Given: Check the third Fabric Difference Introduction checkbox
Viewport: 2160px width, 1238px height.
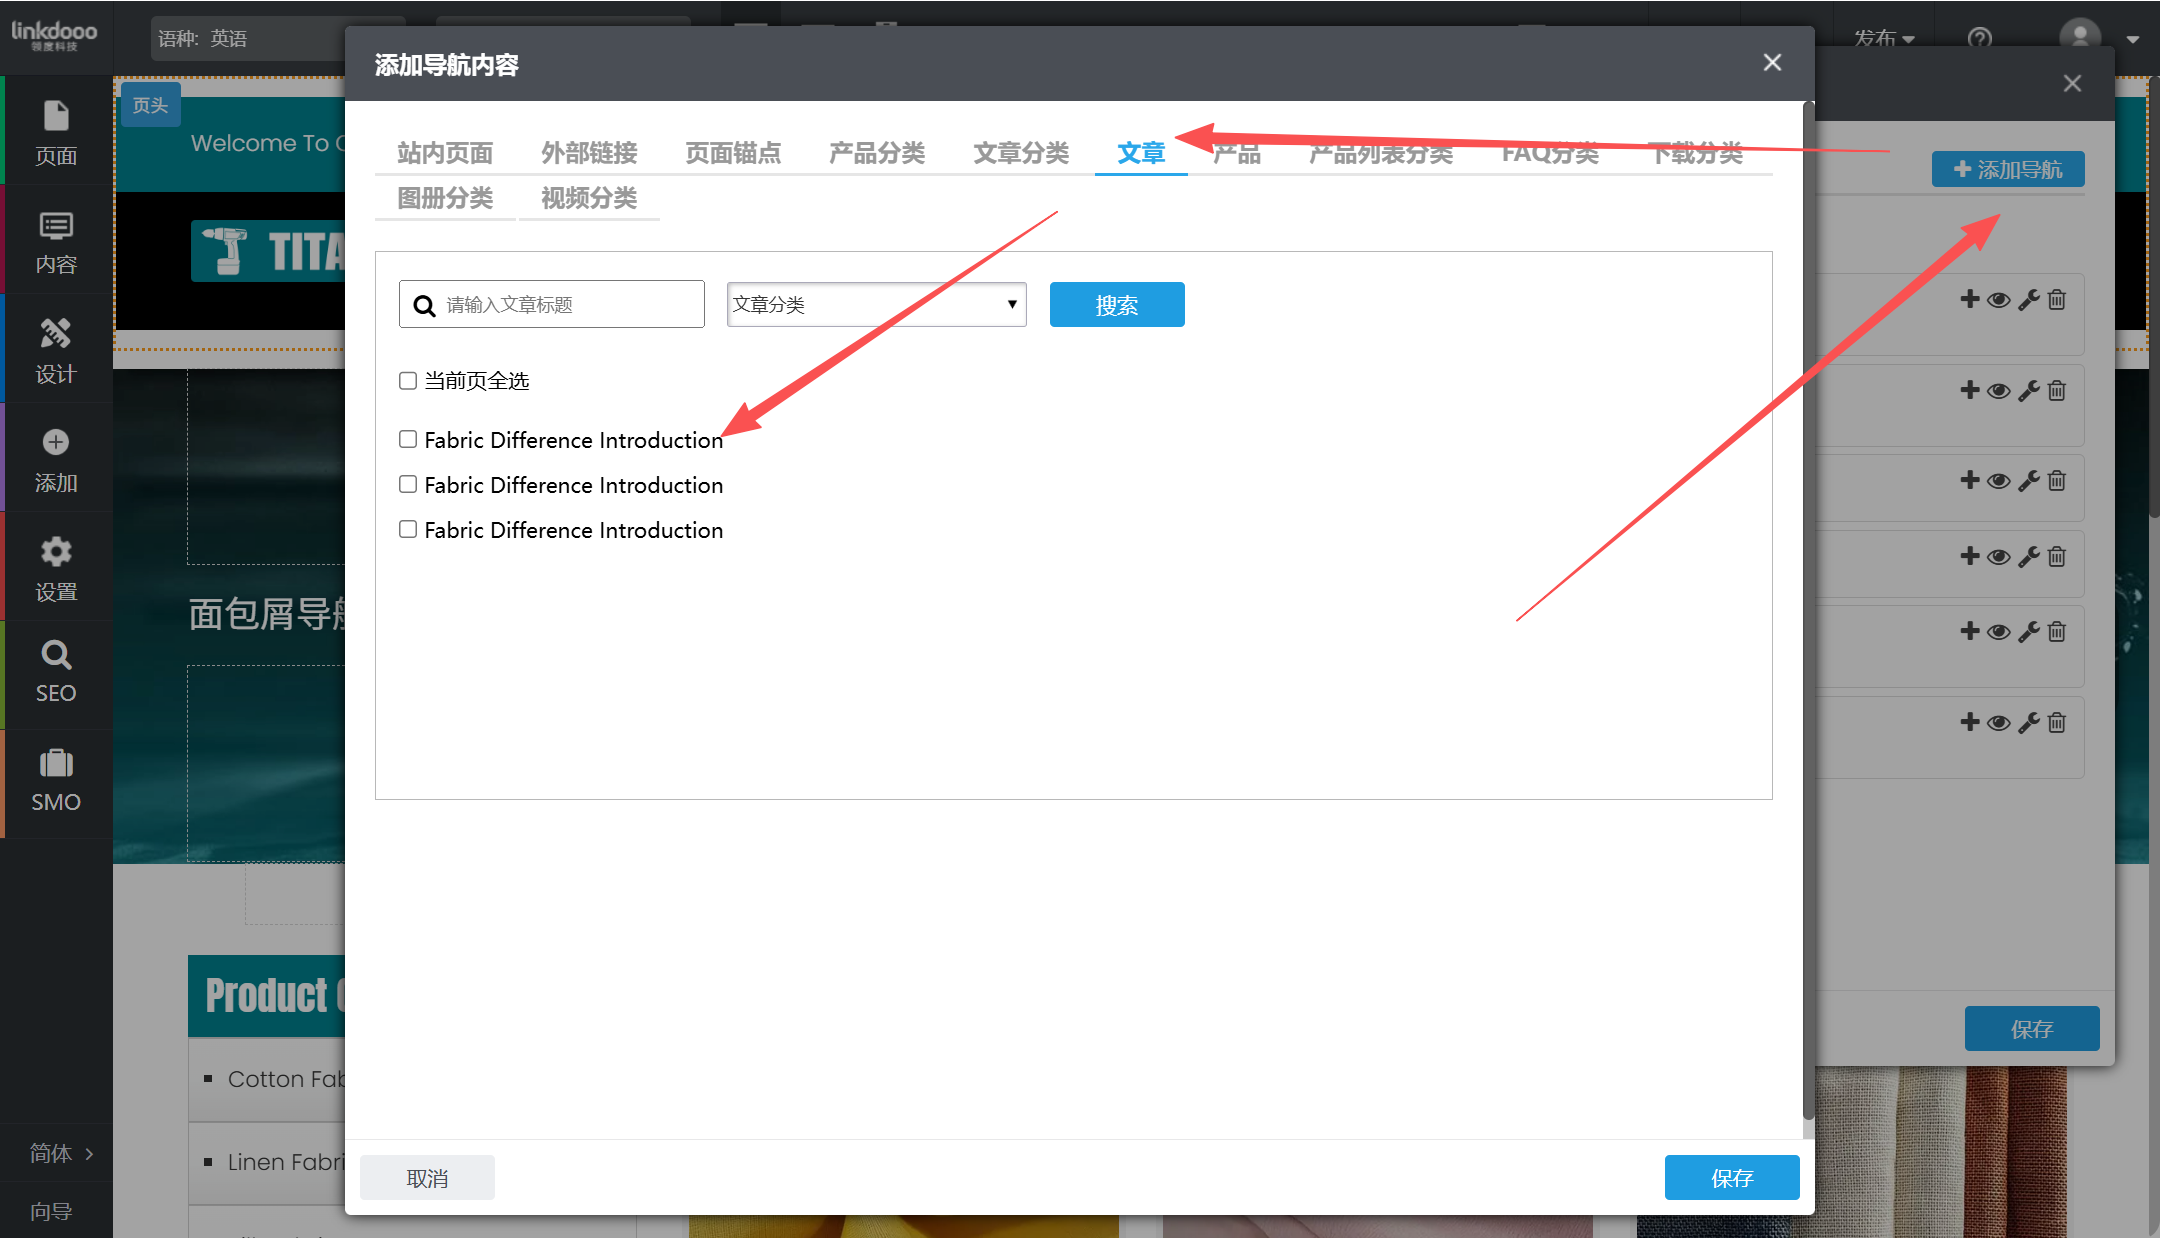Looking at the screenshot, I should tap(408, 529).
